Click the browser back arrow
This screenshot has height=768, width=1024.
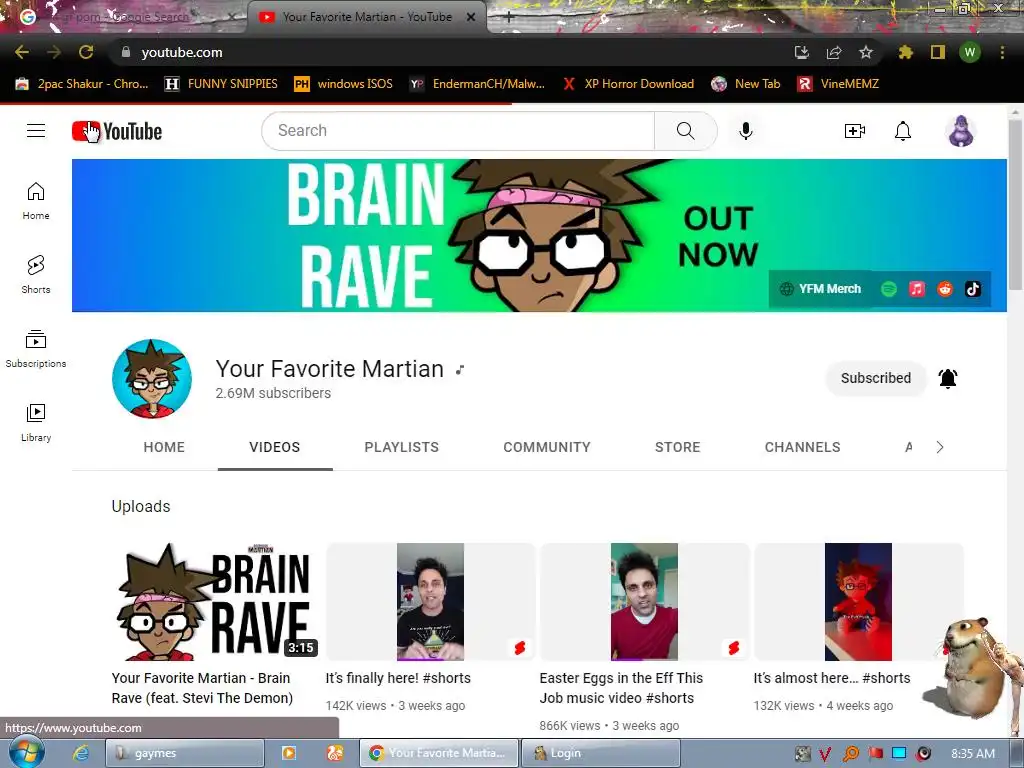[x=22, y=52]
